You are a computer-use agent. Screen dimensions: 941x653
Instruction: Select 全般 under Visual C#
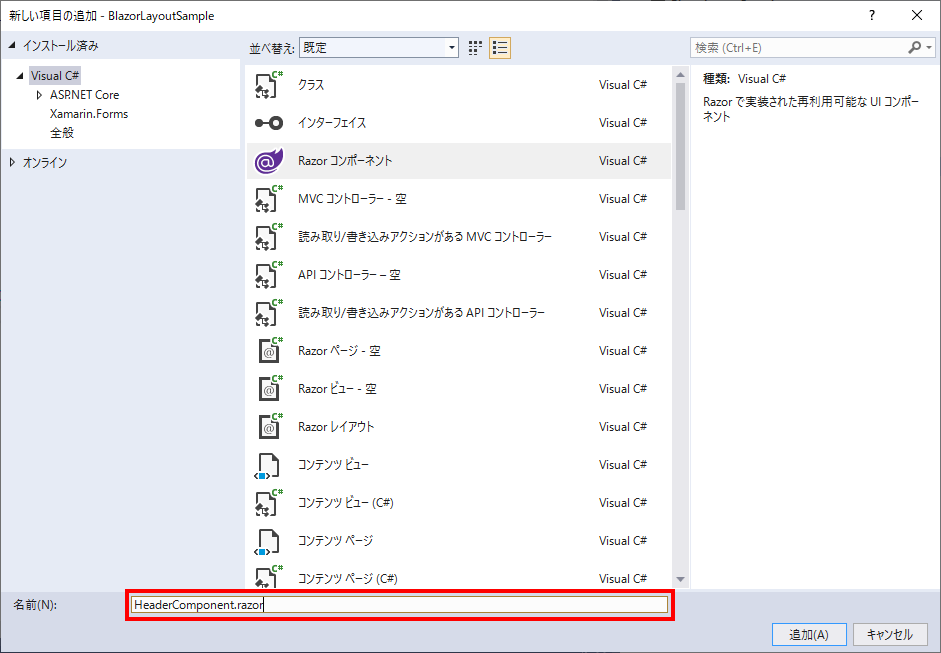63,131
